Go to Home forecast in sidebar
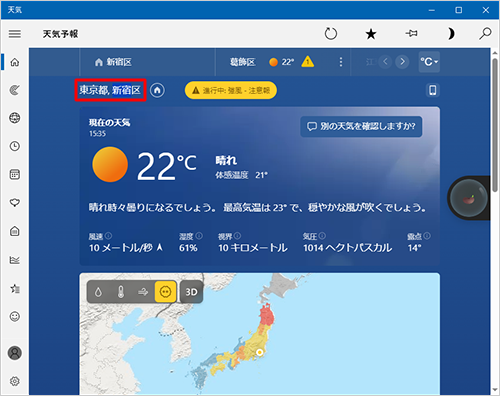 [15, 62]
